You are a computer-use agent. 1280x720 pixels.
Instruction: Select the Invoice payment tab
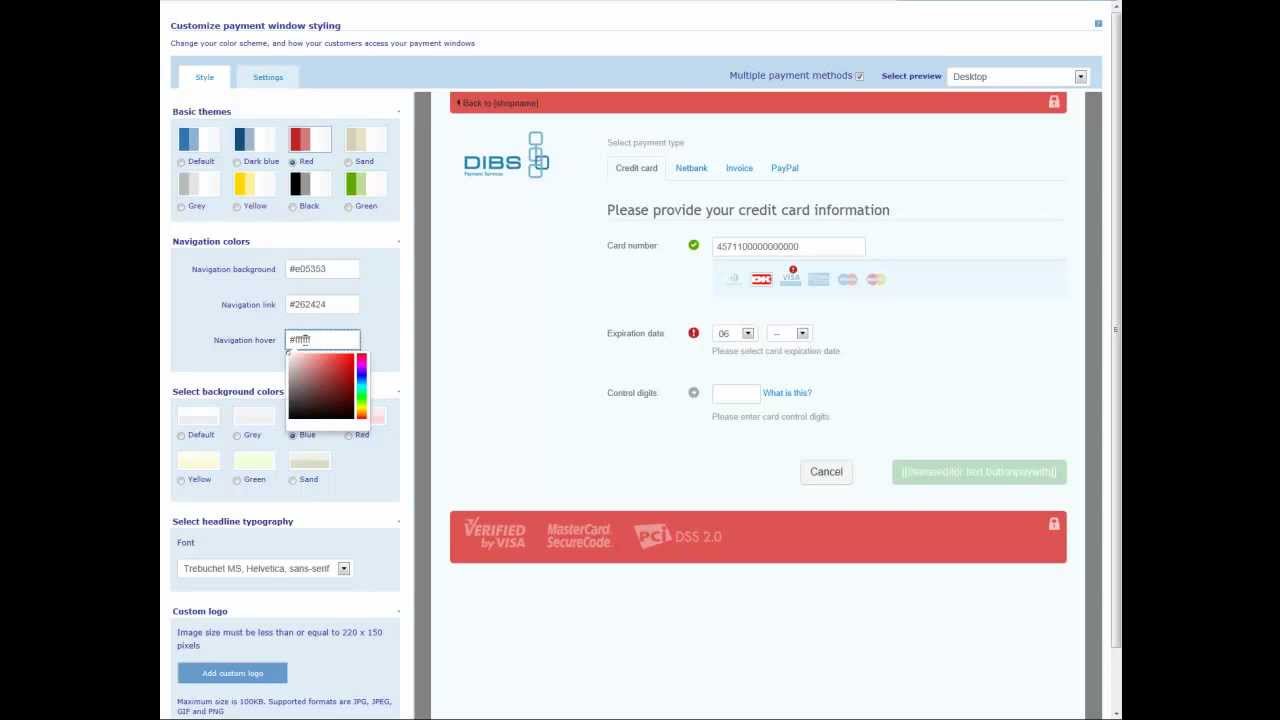[739, 168]
